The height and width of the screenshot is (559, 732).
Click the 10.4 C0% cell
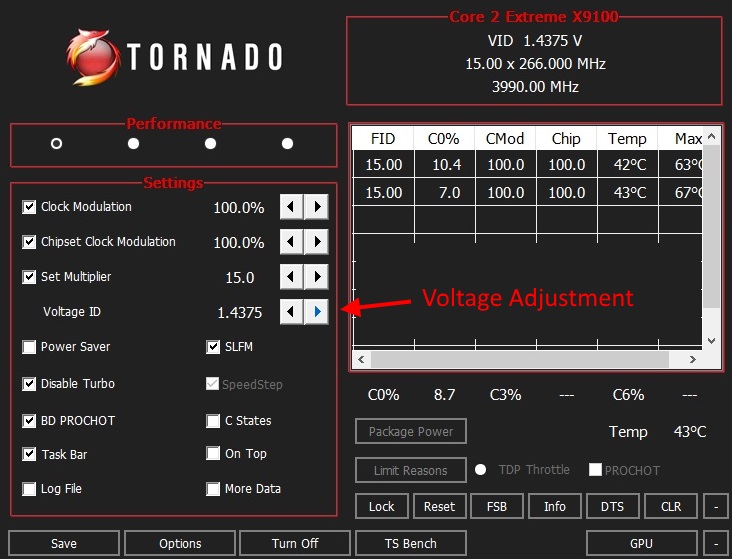(444, 164)
